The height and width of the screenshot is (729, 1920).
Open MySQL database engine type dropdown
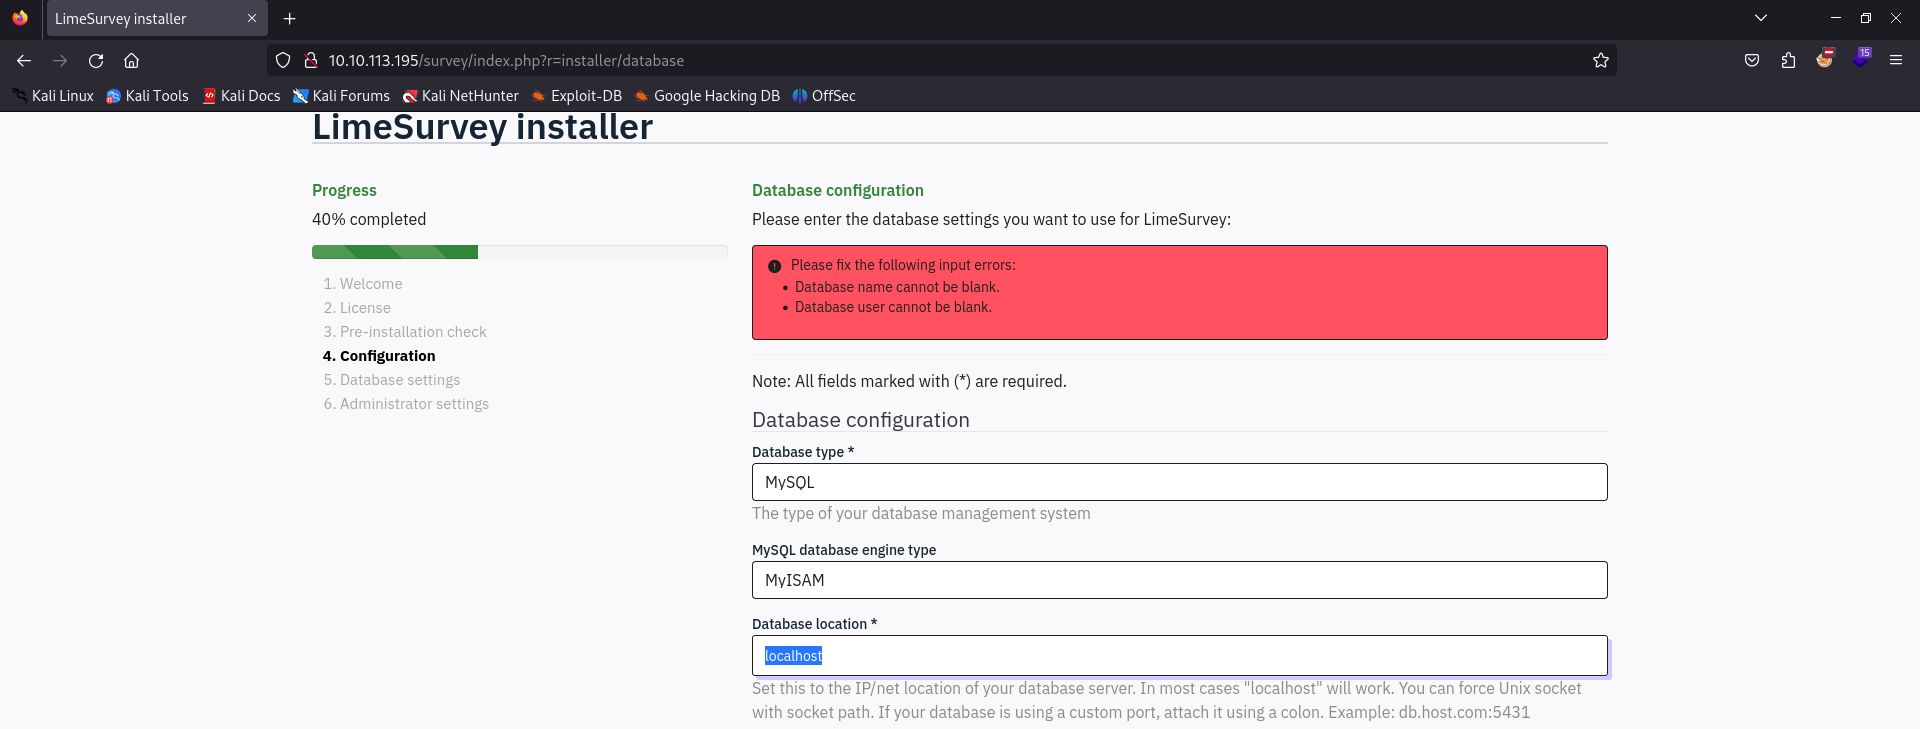coord(1179,580)
